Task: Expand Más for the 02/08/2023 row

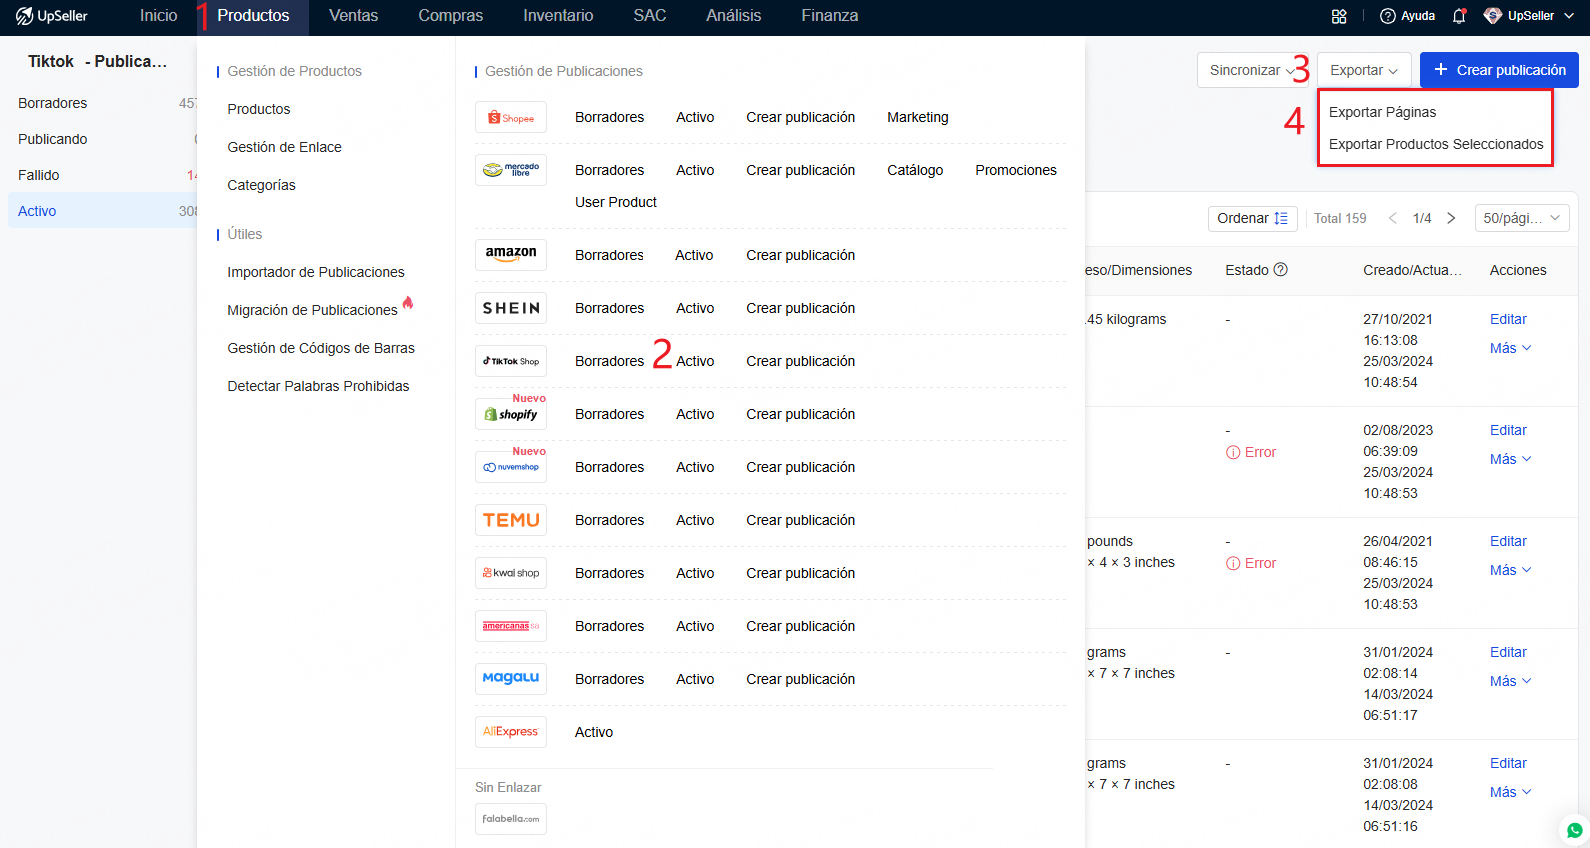Action: pyautogui.click(x=1510, y=459)
